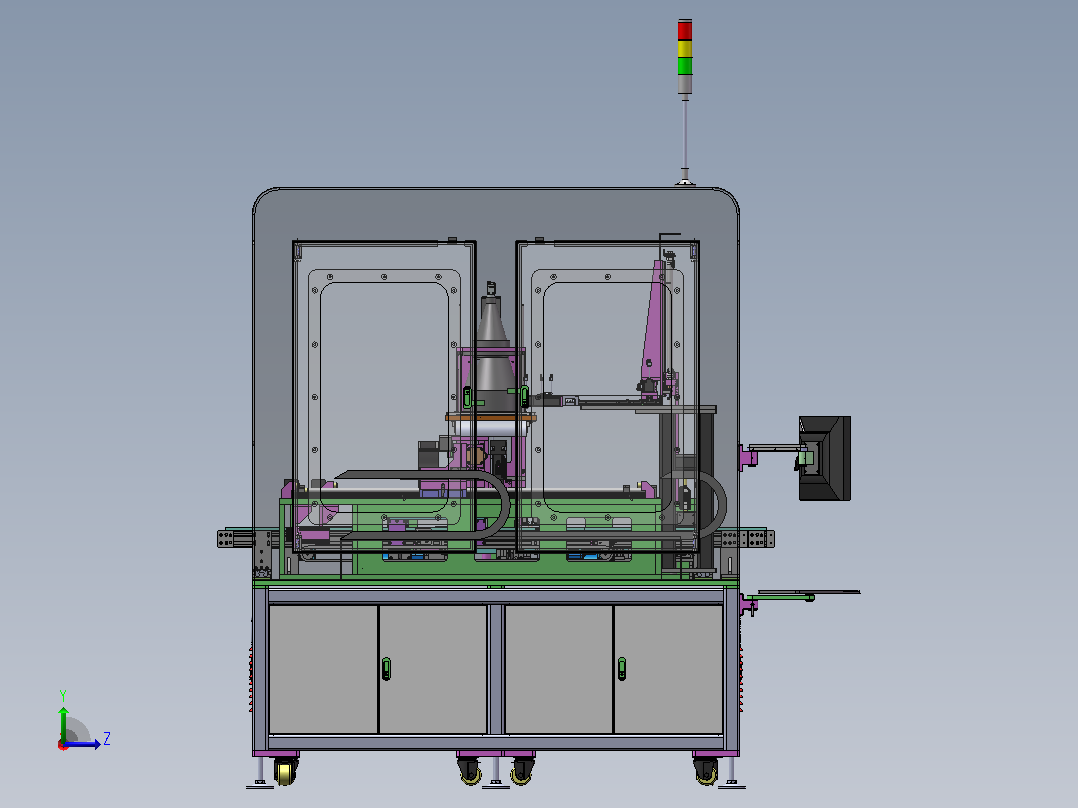Viewport: 1078px width, 808px height.
Task: Select the left conveyor rail end outside enclosure
Action: click(x=236, y=538)
